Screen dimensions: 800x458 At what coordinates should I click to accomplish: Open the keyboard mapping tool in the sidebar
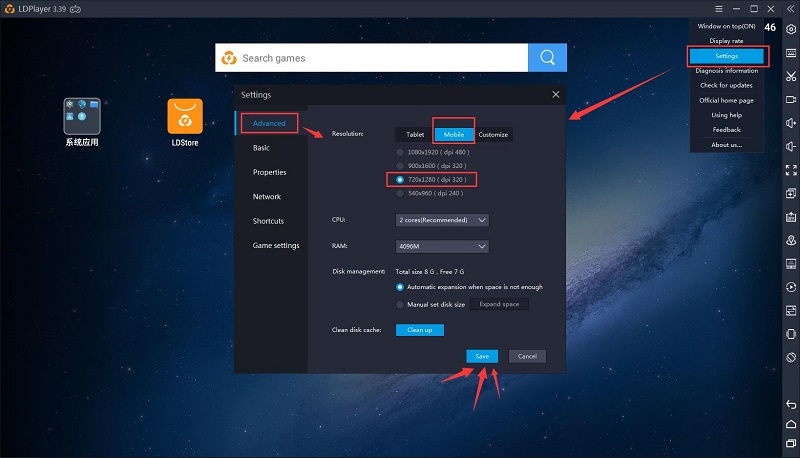coord(791,53)
